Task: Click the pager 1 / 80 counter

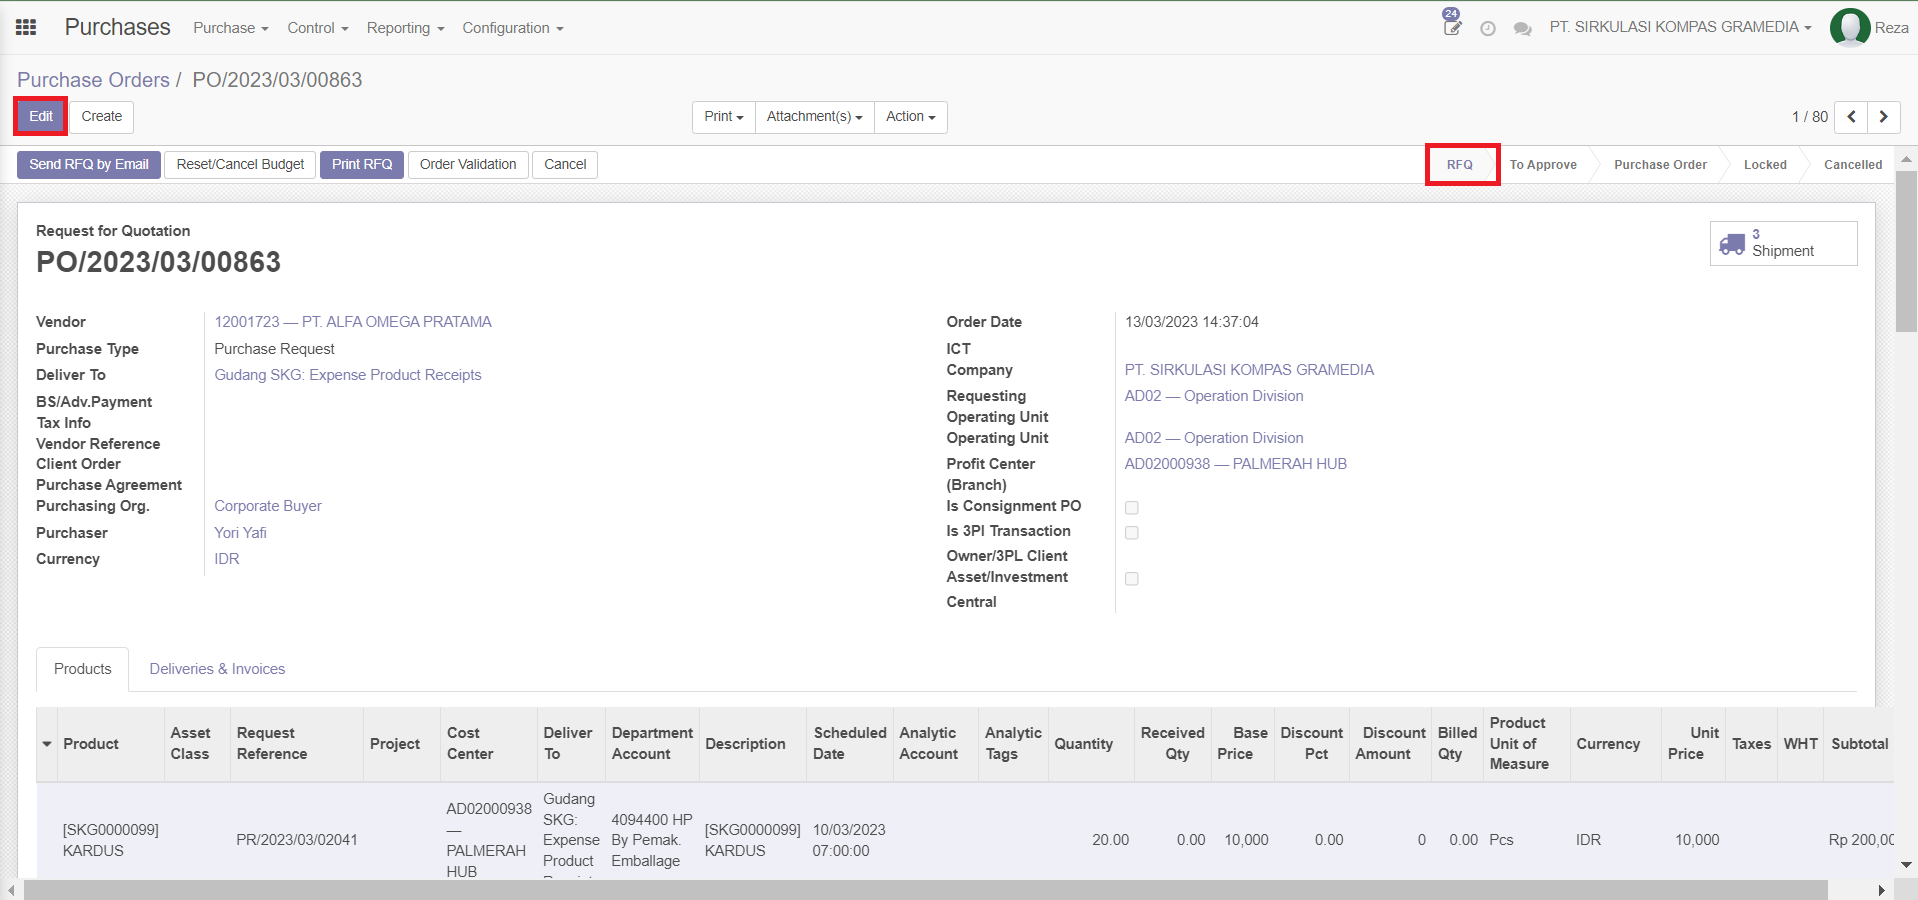Action: [x=1809, y=117]
